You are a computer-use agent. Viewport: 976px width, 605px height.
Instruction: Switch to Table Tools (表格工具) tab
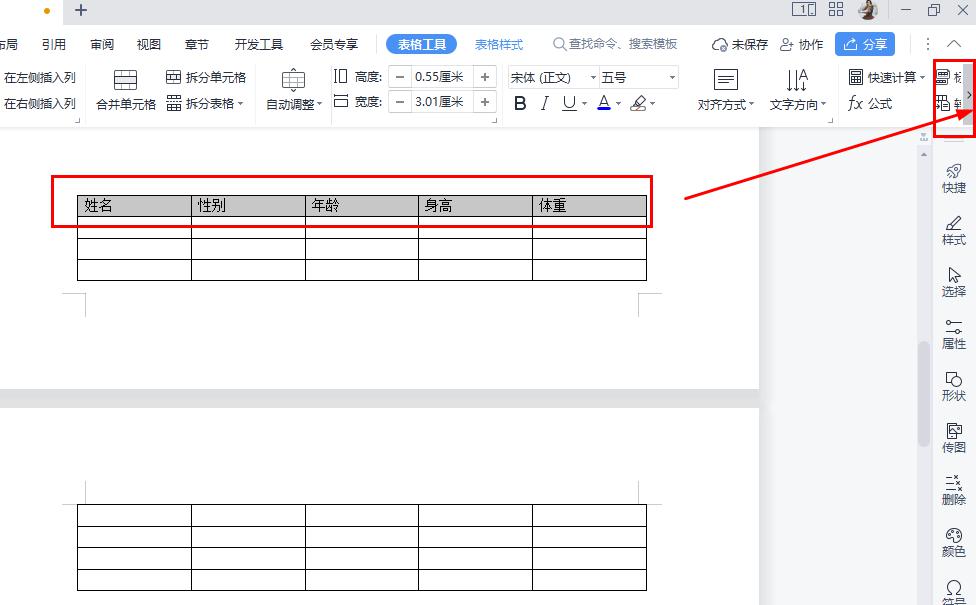(421, 44)
